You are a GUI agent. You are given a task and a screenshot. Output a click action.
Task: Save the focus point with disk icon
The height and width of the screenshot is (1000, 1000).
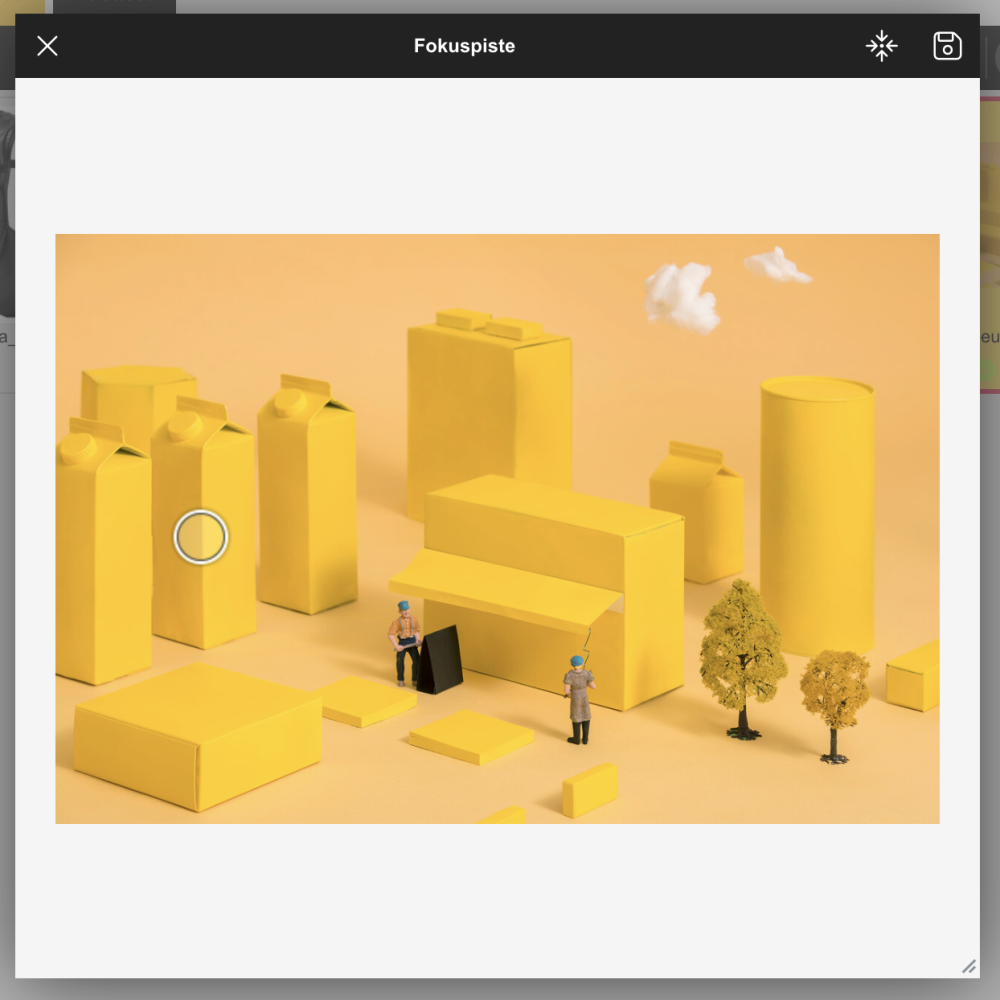click(947, 46)
